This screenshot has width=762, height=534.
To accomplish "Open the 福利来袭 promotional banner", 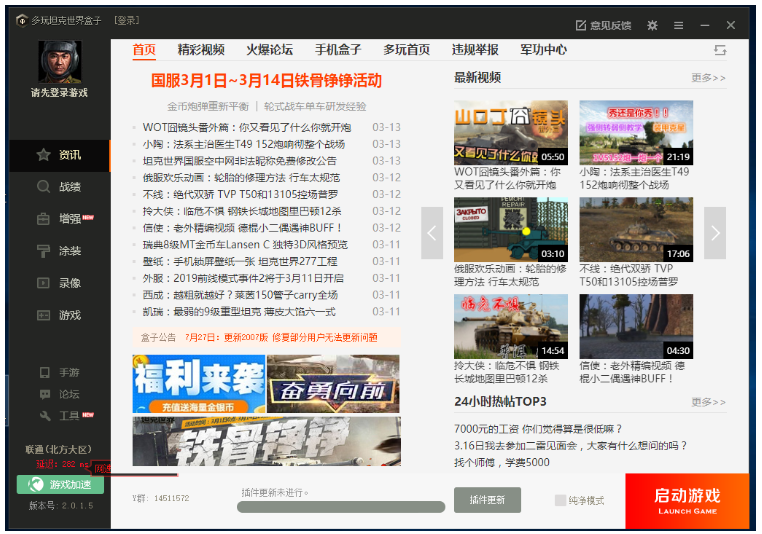I will pos(198,384).
